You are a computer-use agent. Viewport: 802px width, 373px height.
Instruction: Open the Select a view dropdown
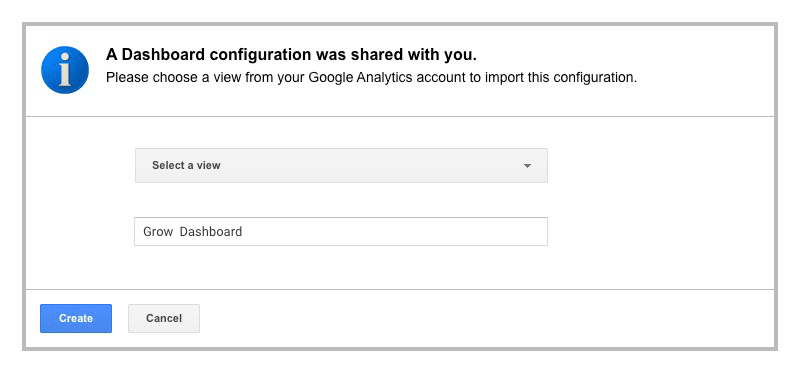[341, 165]
